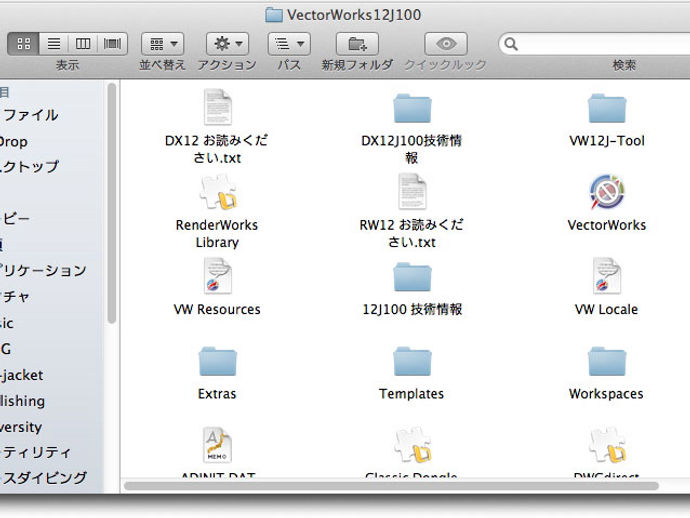Select the ADINIT.DAT memo file icon
Screen dimensions: 690x518
[x=217, y=445]
